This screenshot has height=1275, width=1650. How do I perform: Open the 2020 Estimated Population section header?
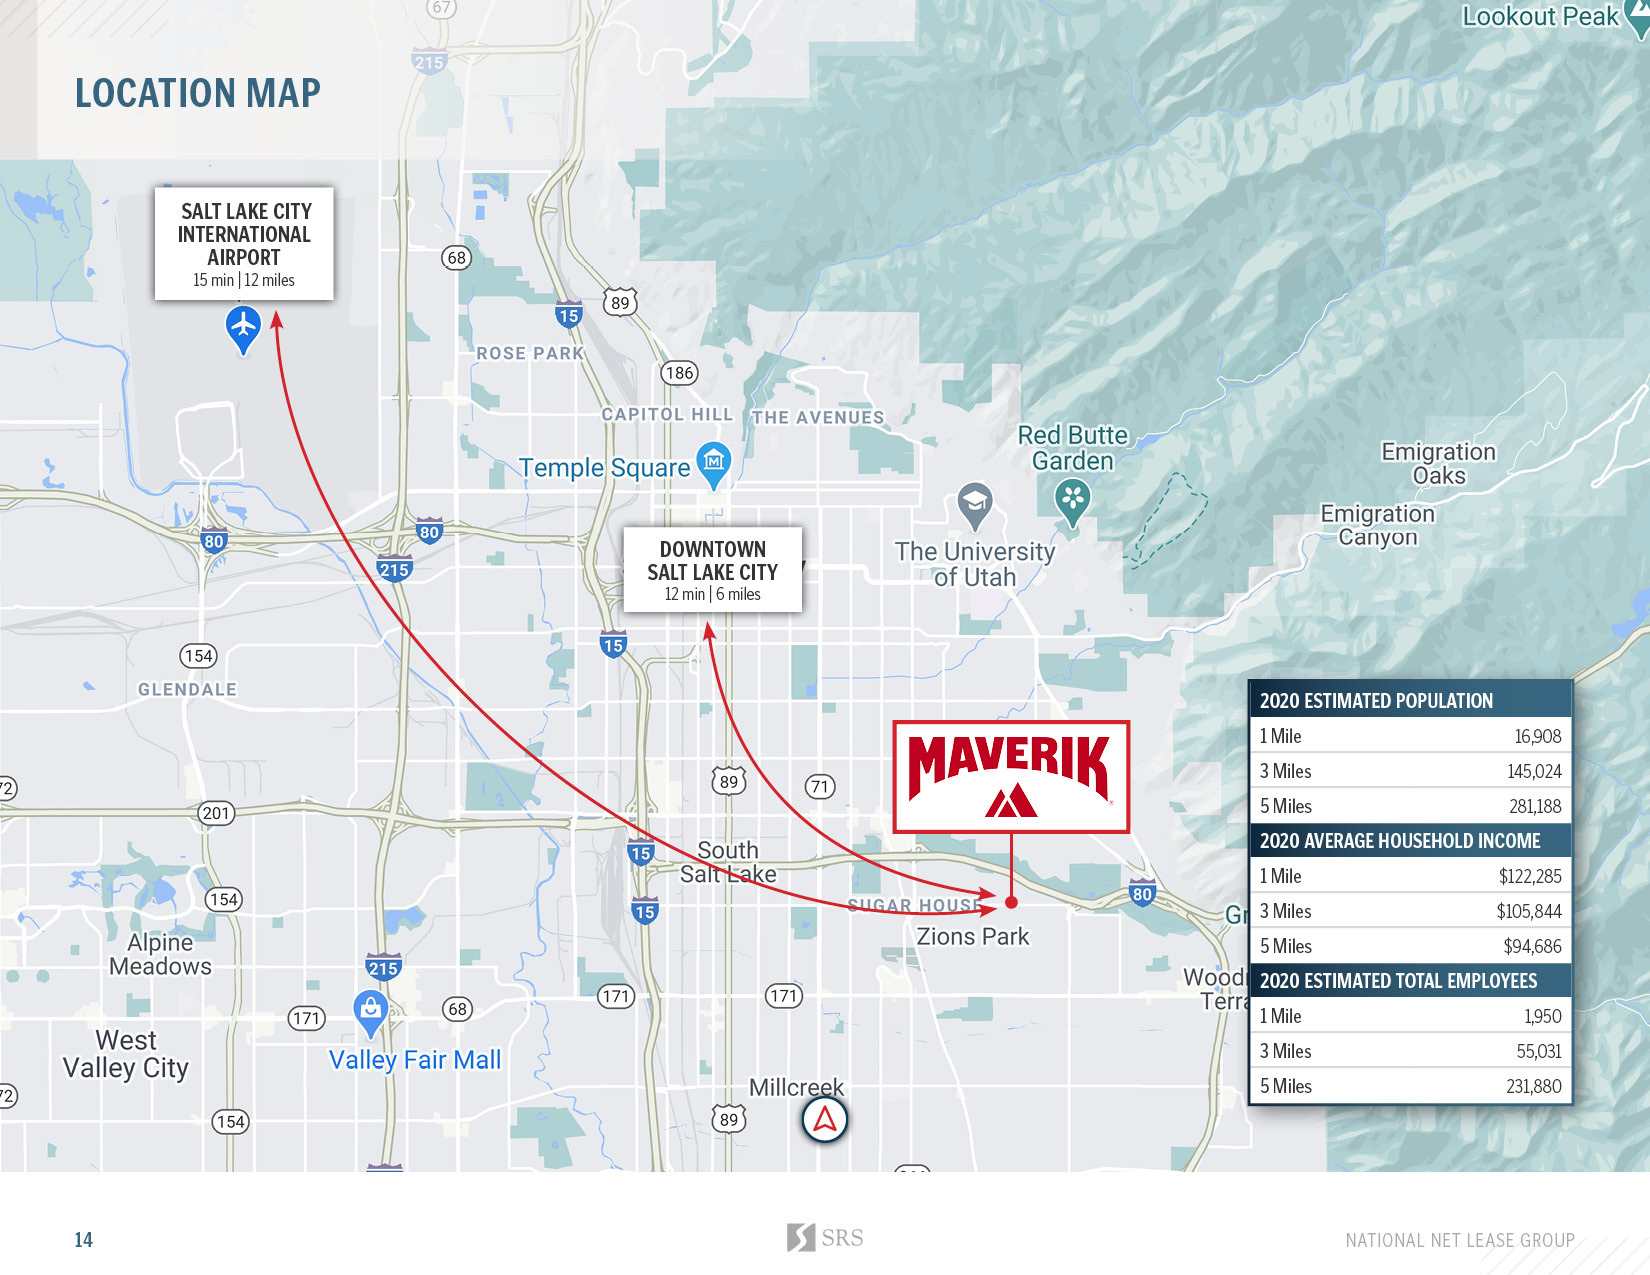pos(1410,701)
